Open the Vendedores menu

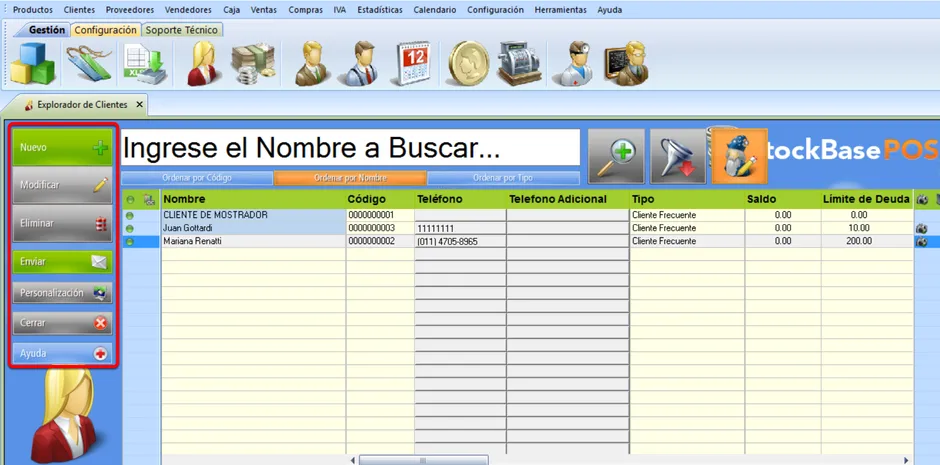pyautogui.click(x=188, y=10)
